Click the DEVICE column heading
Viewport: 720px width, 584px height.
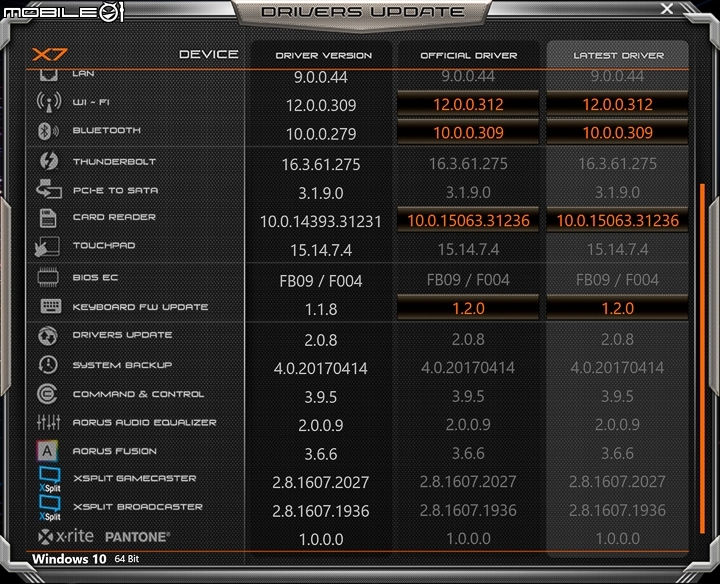[208, 54]
